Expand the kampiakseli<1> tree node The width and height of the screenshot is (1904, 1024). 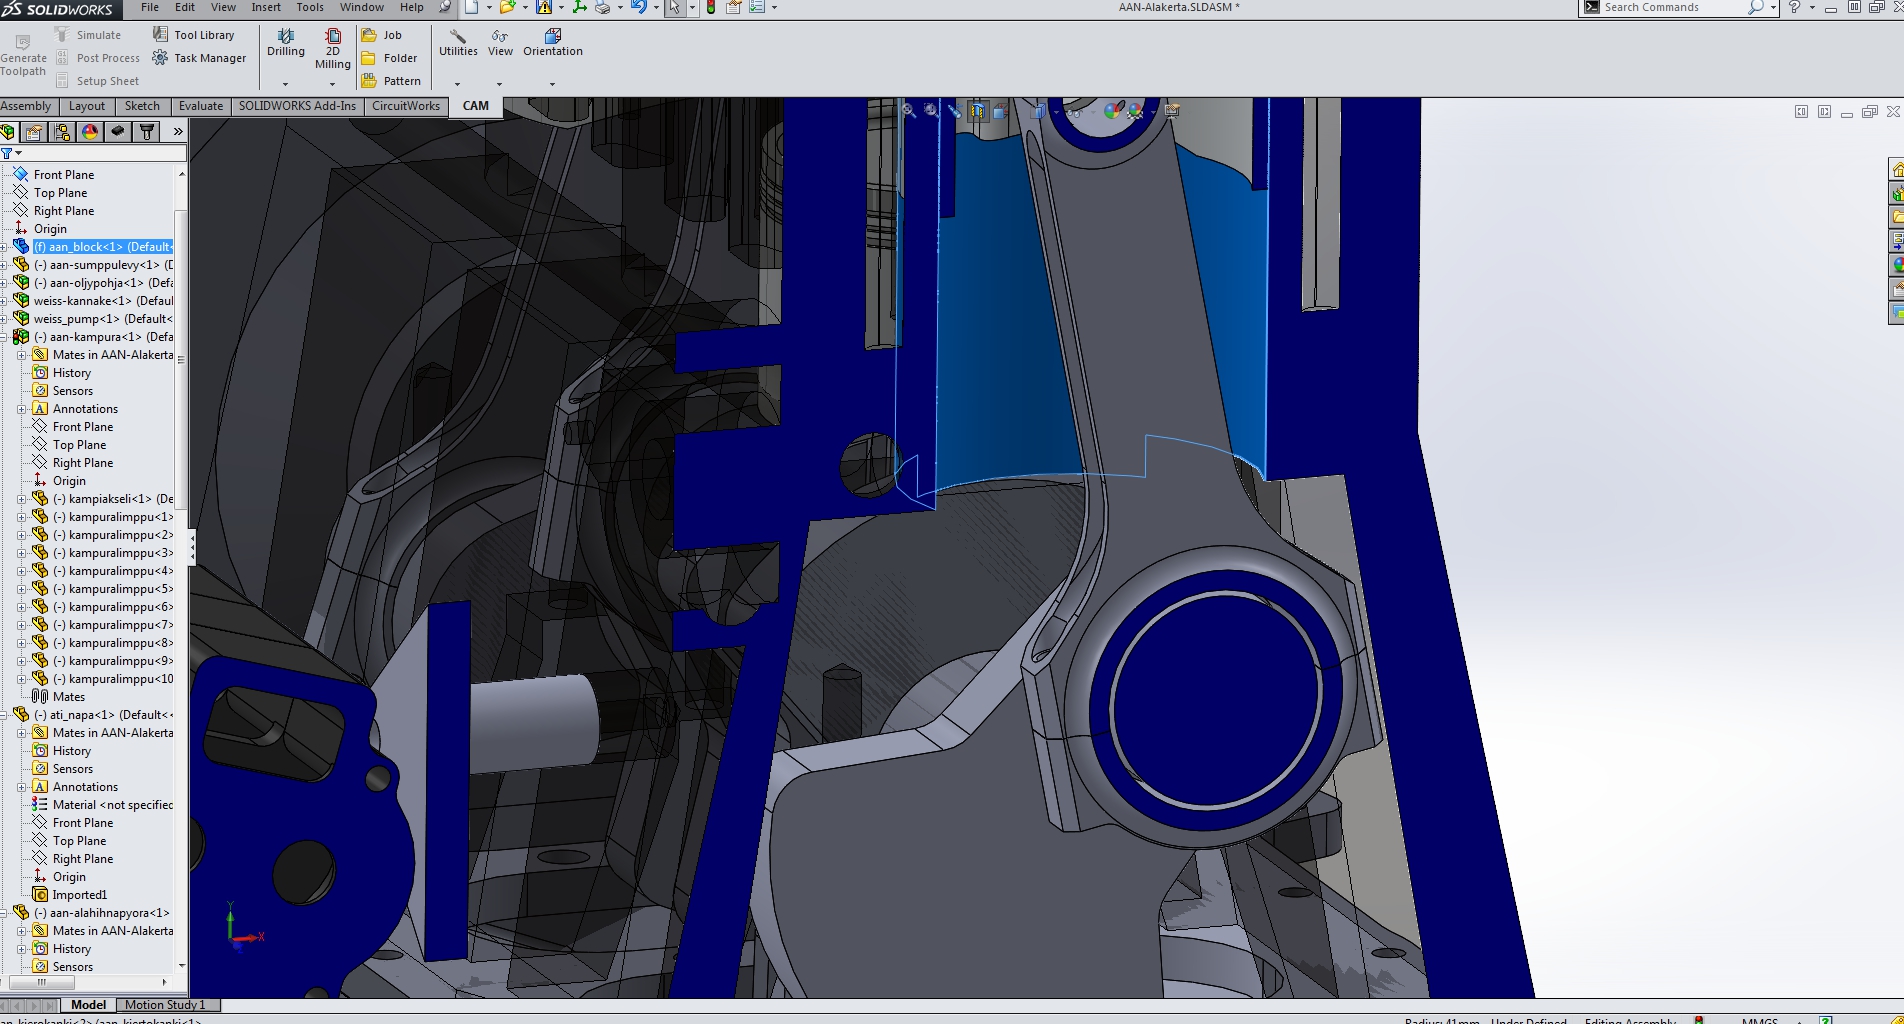click(22, 499)
